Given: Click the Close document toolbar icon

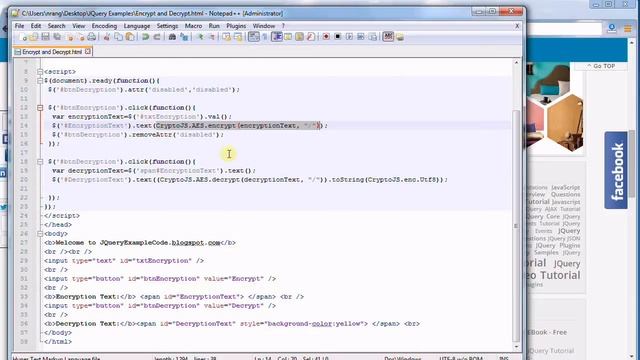Looking at the screenshot, I should tap(70, 37).
